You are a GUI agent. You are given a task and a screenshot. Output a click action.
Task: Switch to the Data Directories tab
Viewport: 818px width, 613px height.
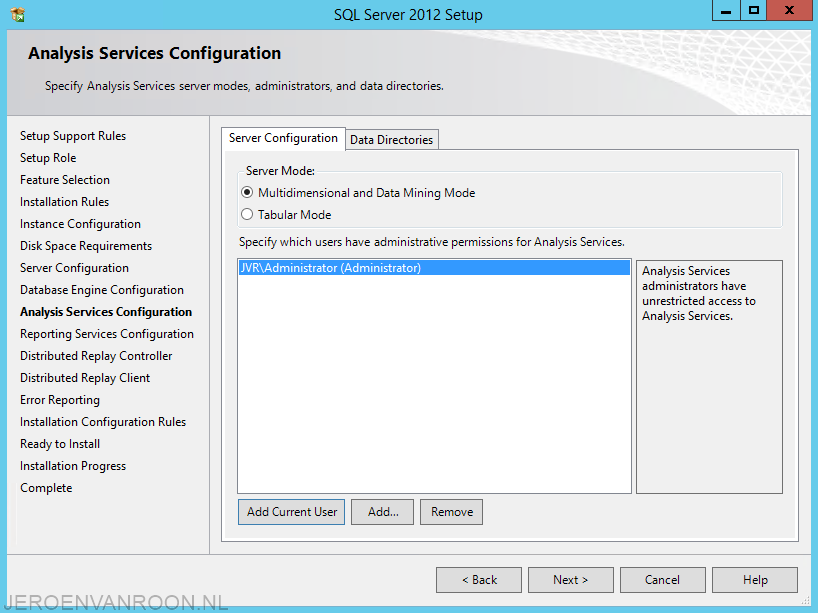point(391,140)
